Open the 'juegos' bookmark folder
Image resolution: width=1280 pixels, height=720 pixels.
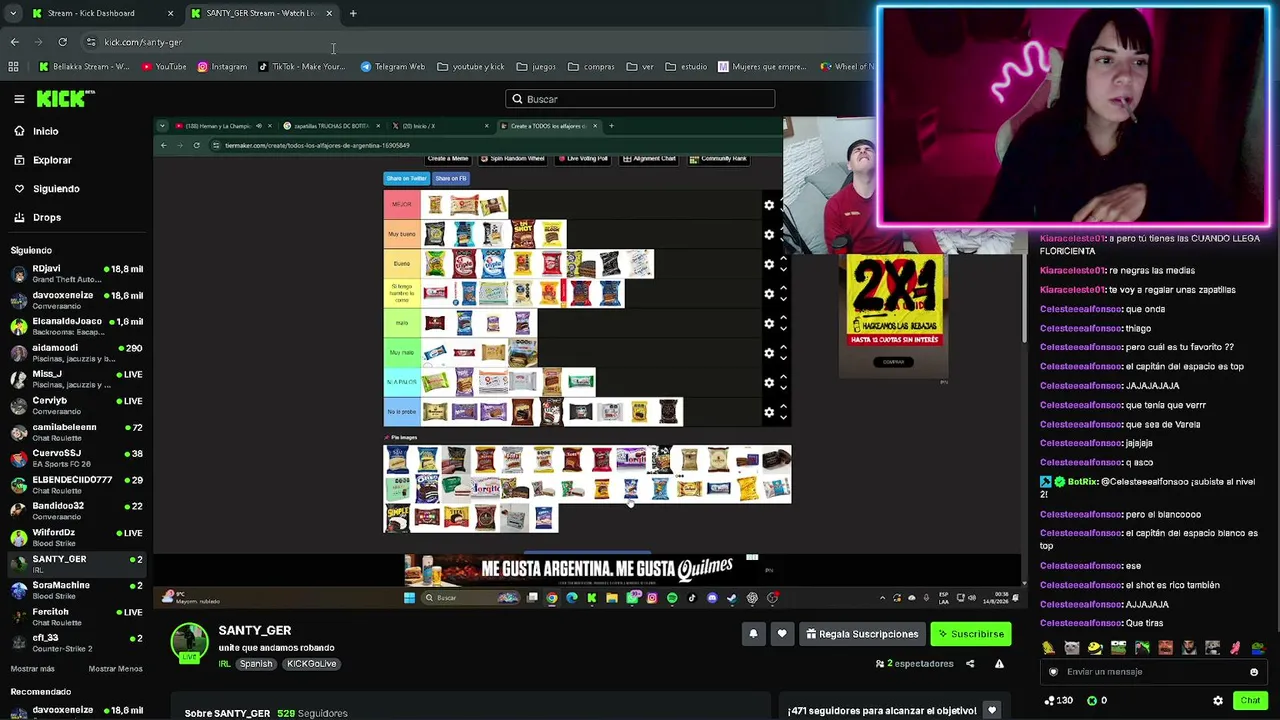point(536,67)
